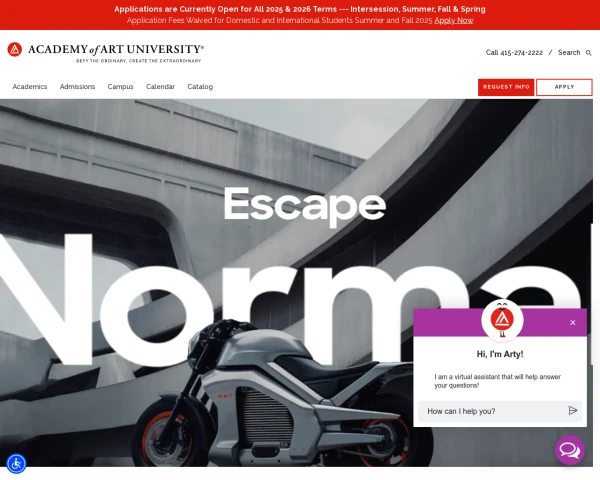Open the Campus menu
The height and width of the screenshot is (480, 600).
[x=121, y=87]
